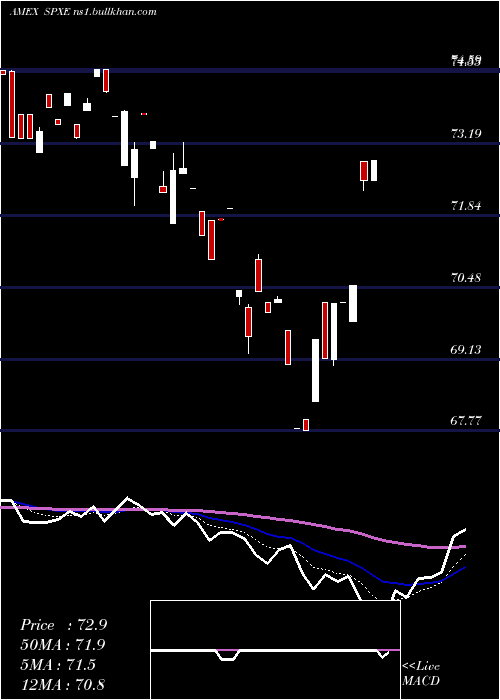Click the 12MA : 70.8 readout

62,684
